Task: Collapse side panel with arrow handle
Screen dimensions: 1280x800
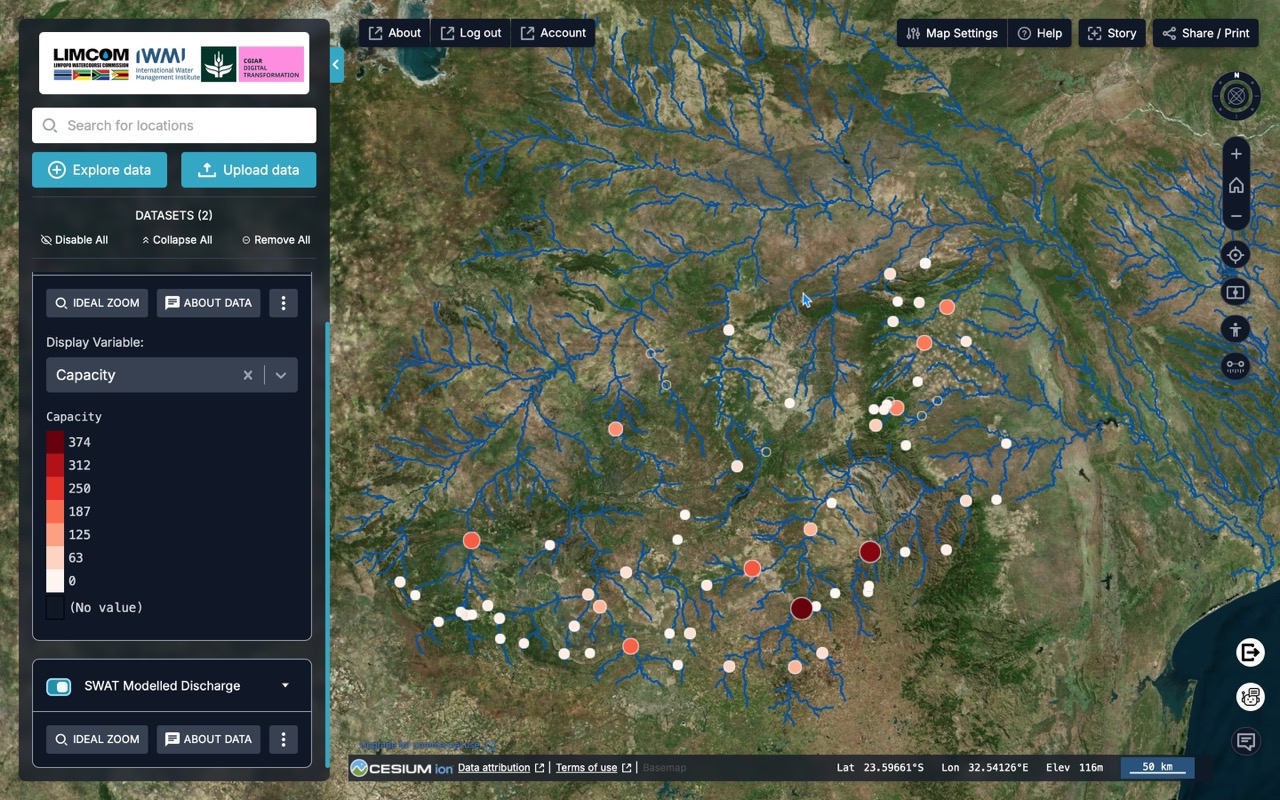Action: pyautogui.click(x=336, y=64)
